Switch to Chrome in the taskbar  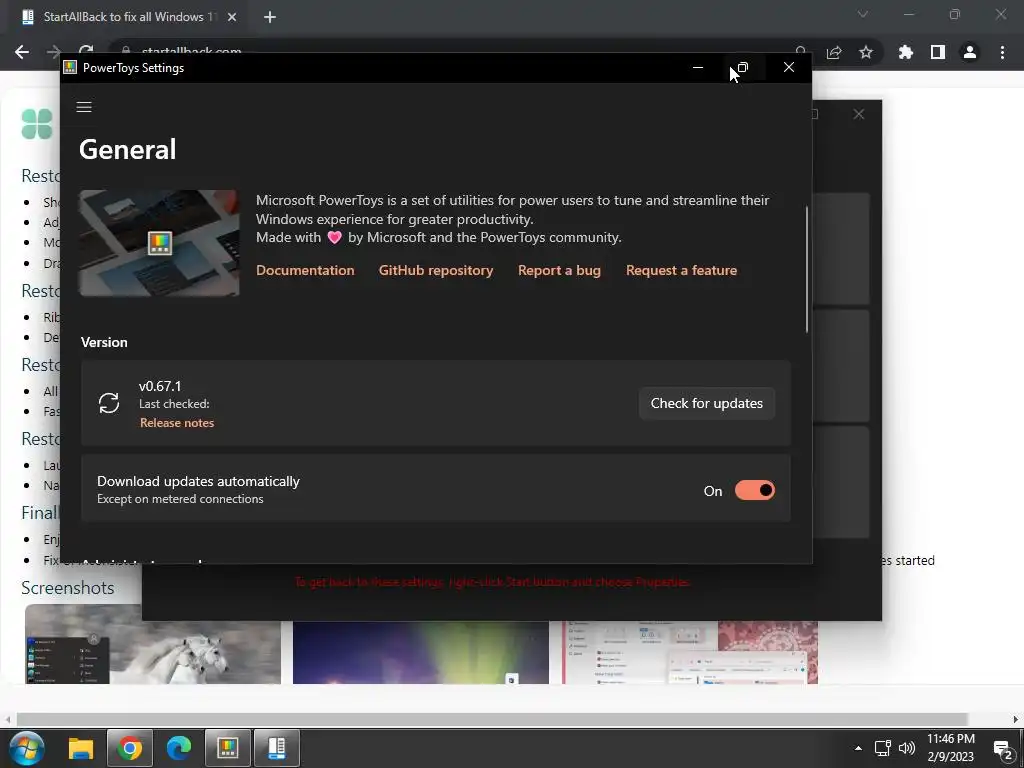coord(130,748)
